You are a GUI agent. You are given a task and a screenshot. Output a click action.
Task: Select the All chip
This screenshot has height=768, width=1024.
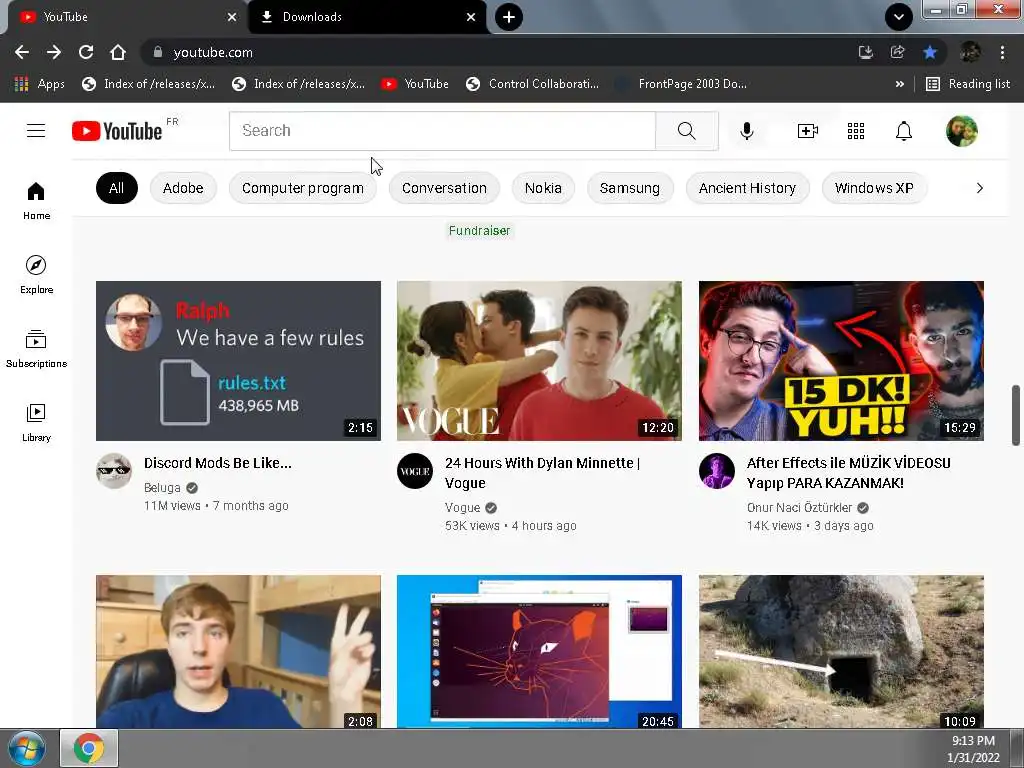116,188
